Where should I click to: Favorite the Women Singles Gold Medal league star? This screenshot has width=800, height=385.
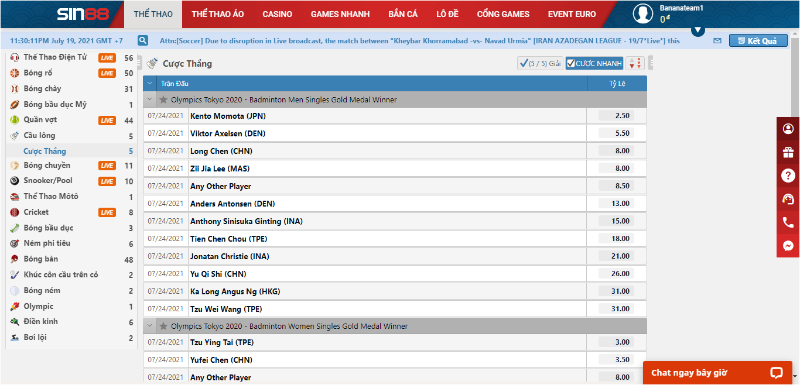click(163, 325)
